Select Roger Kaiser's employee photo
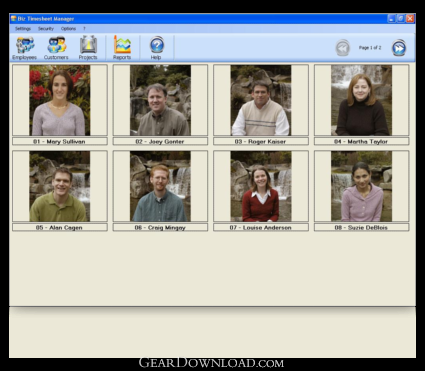Viewport: 425px width, 371px height. [x=261, y=100]
